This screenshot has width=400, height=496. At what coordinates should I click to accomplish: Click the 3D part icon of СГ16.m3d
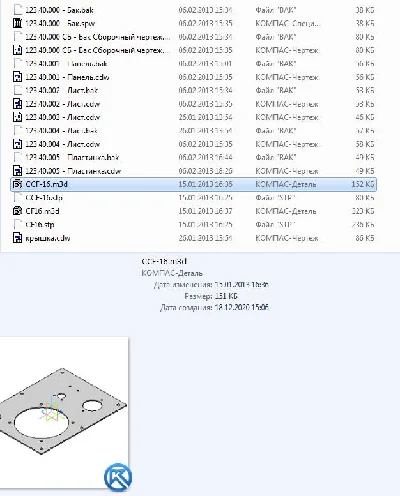17,211
